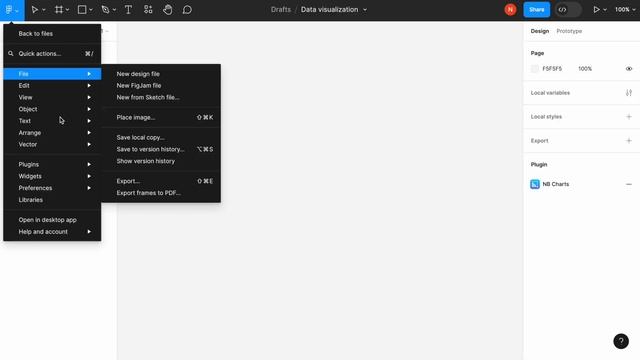Viewport: 640px width, 360px height.
Task: Highlight the File menu item
Action: coord(52,74)
